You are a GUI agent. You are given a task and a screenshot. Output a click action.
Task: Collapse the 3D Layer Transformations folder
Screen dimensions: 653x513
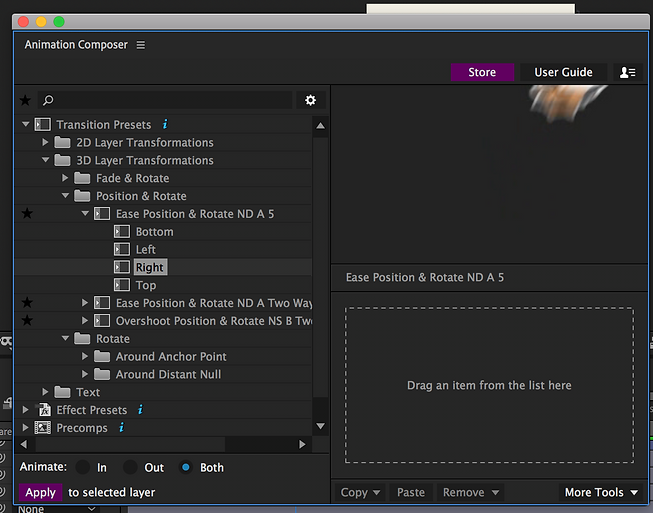(45, 160)
